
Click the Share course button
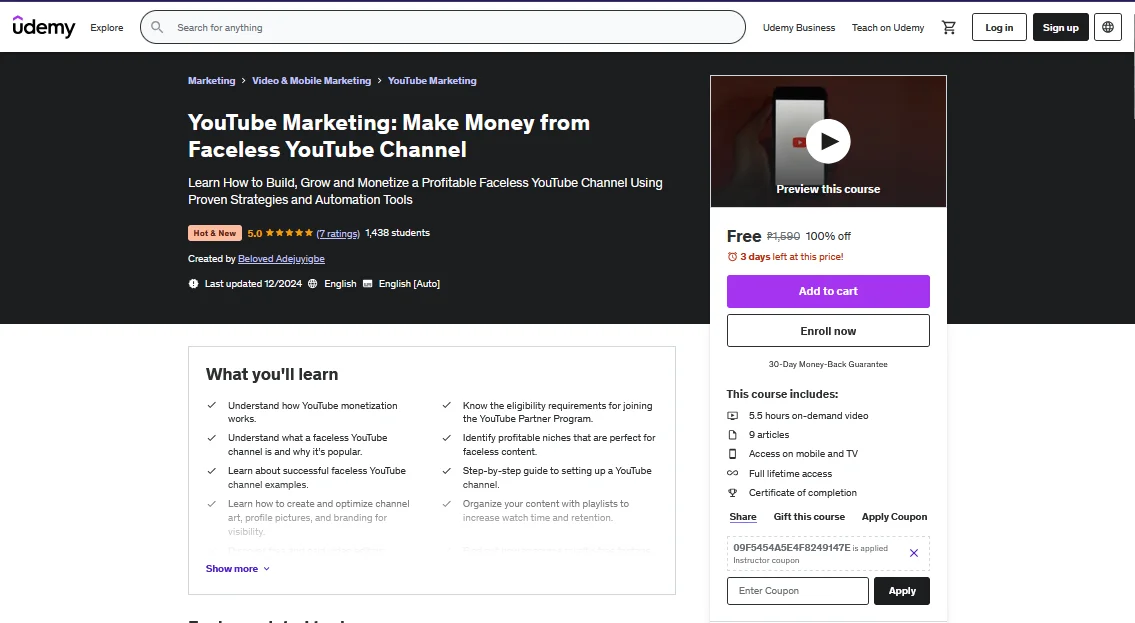point(743,517)
